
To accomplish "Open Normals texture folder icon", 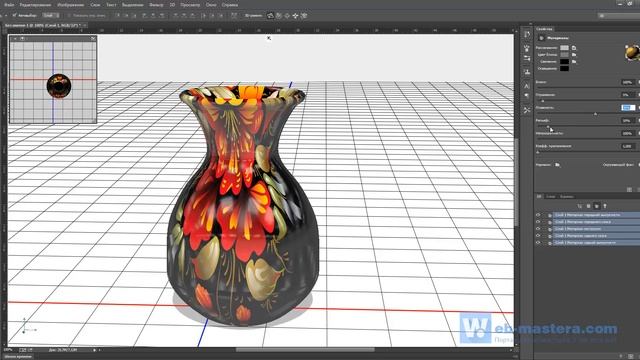I will click(558, 165).
